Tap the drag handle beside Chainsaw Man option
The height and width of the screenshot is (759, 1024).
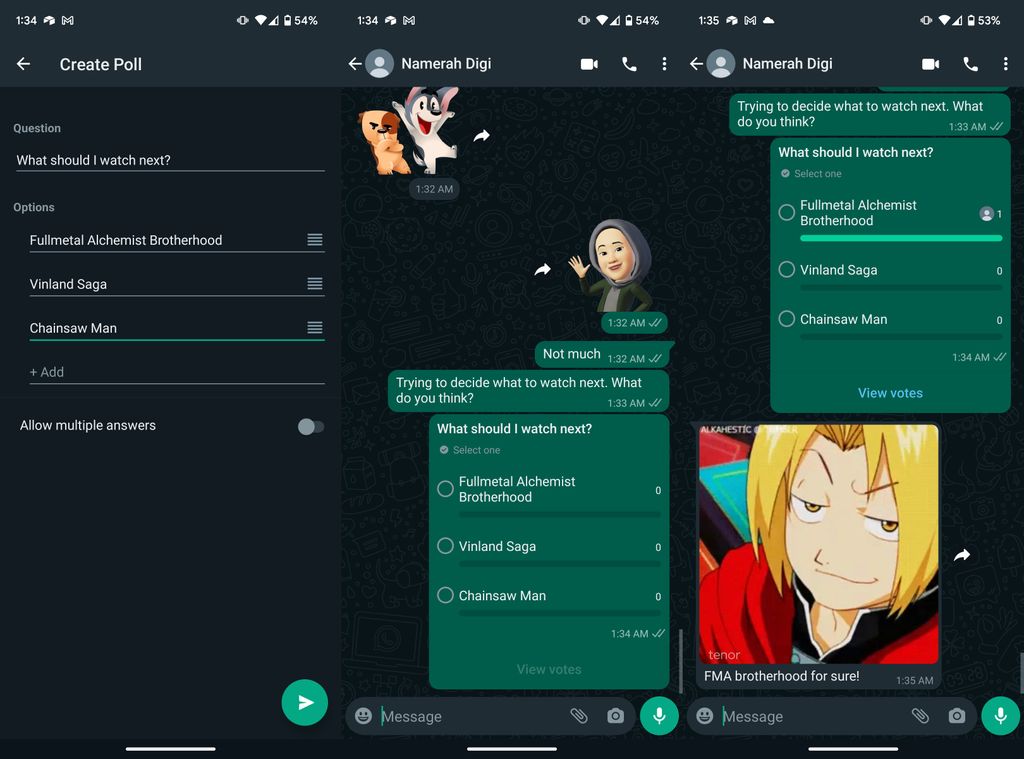pyautogui.click(x=316, y=327)
